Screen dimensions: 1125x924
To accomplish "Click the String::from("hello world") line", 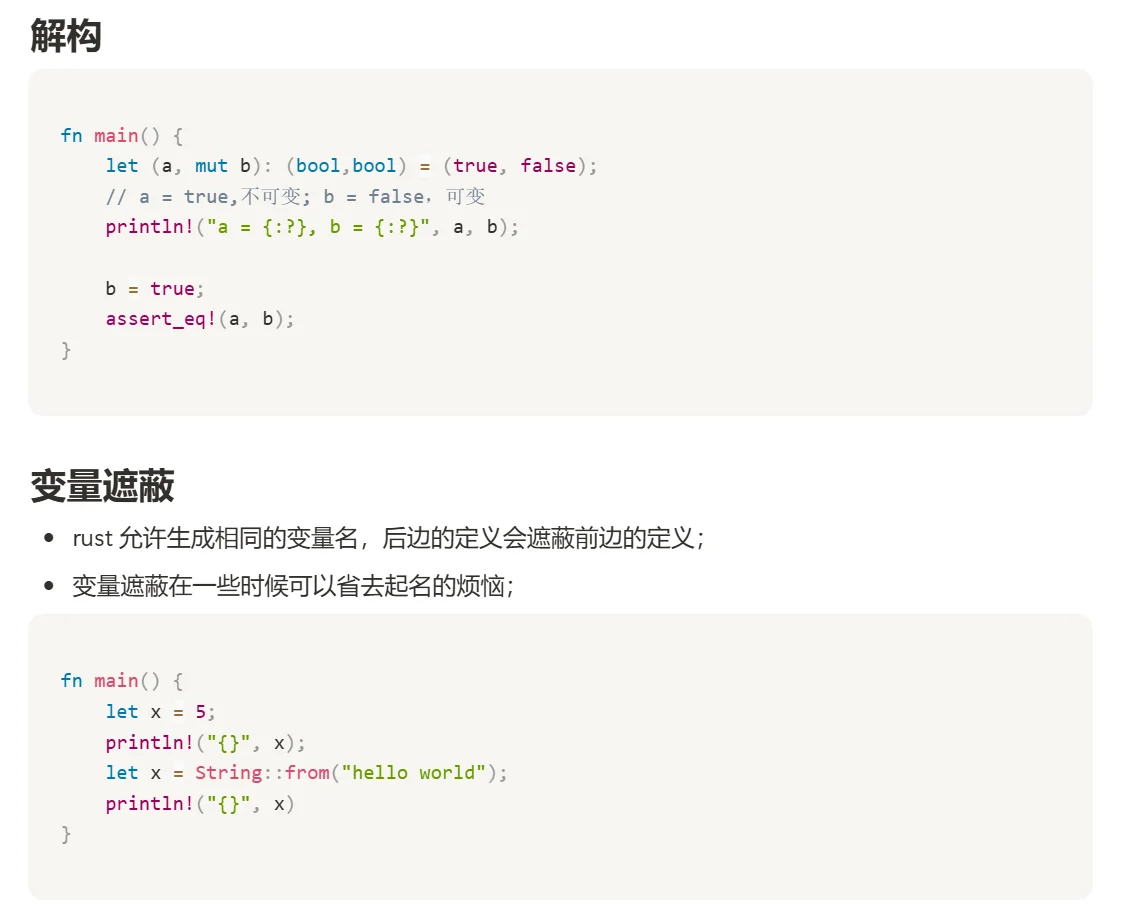I will coord(306,773).
